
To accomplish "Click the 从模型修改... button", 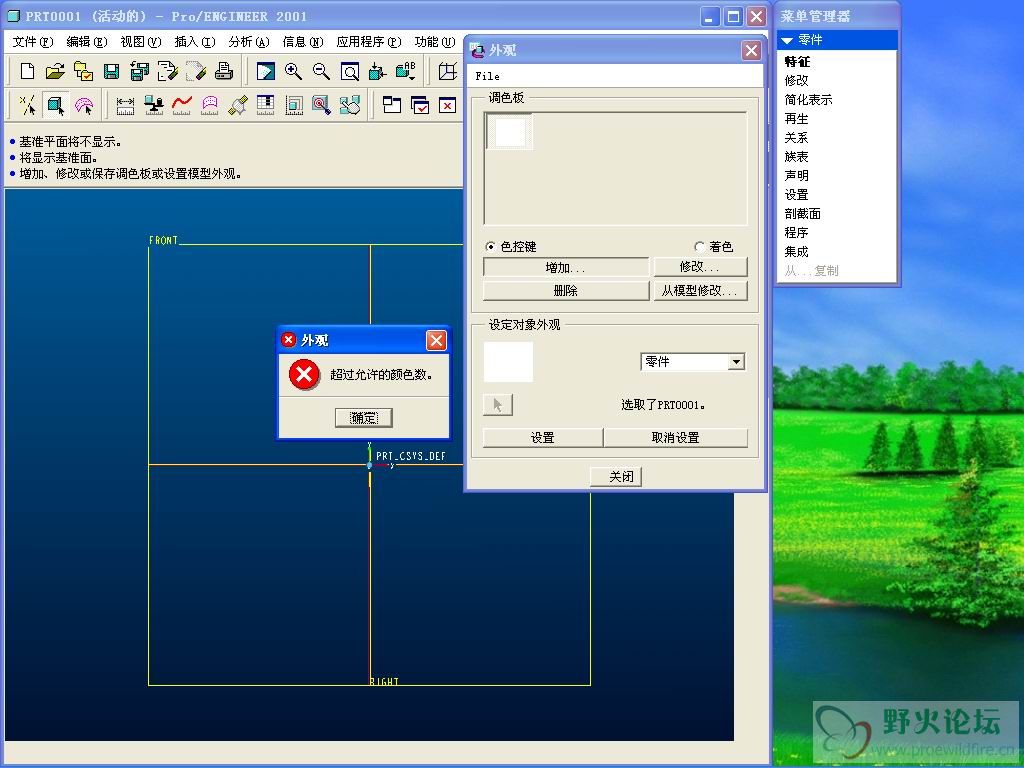I will pyautogui.click(x=700, y=291).
